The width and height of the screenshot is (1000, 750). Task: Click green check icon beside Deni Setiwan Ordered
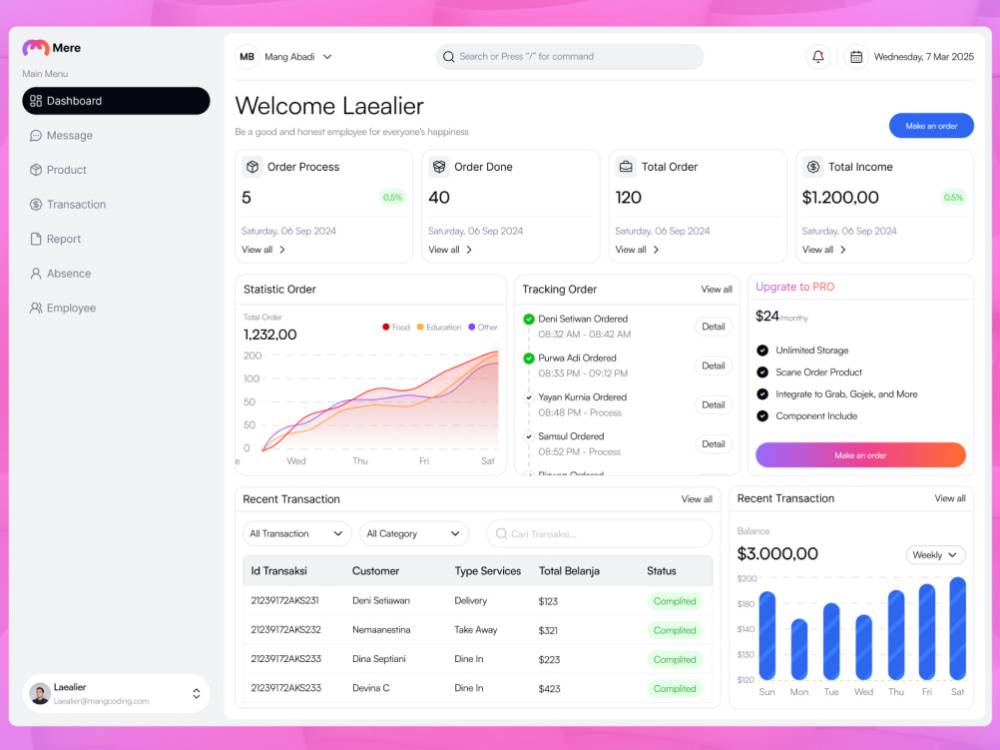pos(529,319)
